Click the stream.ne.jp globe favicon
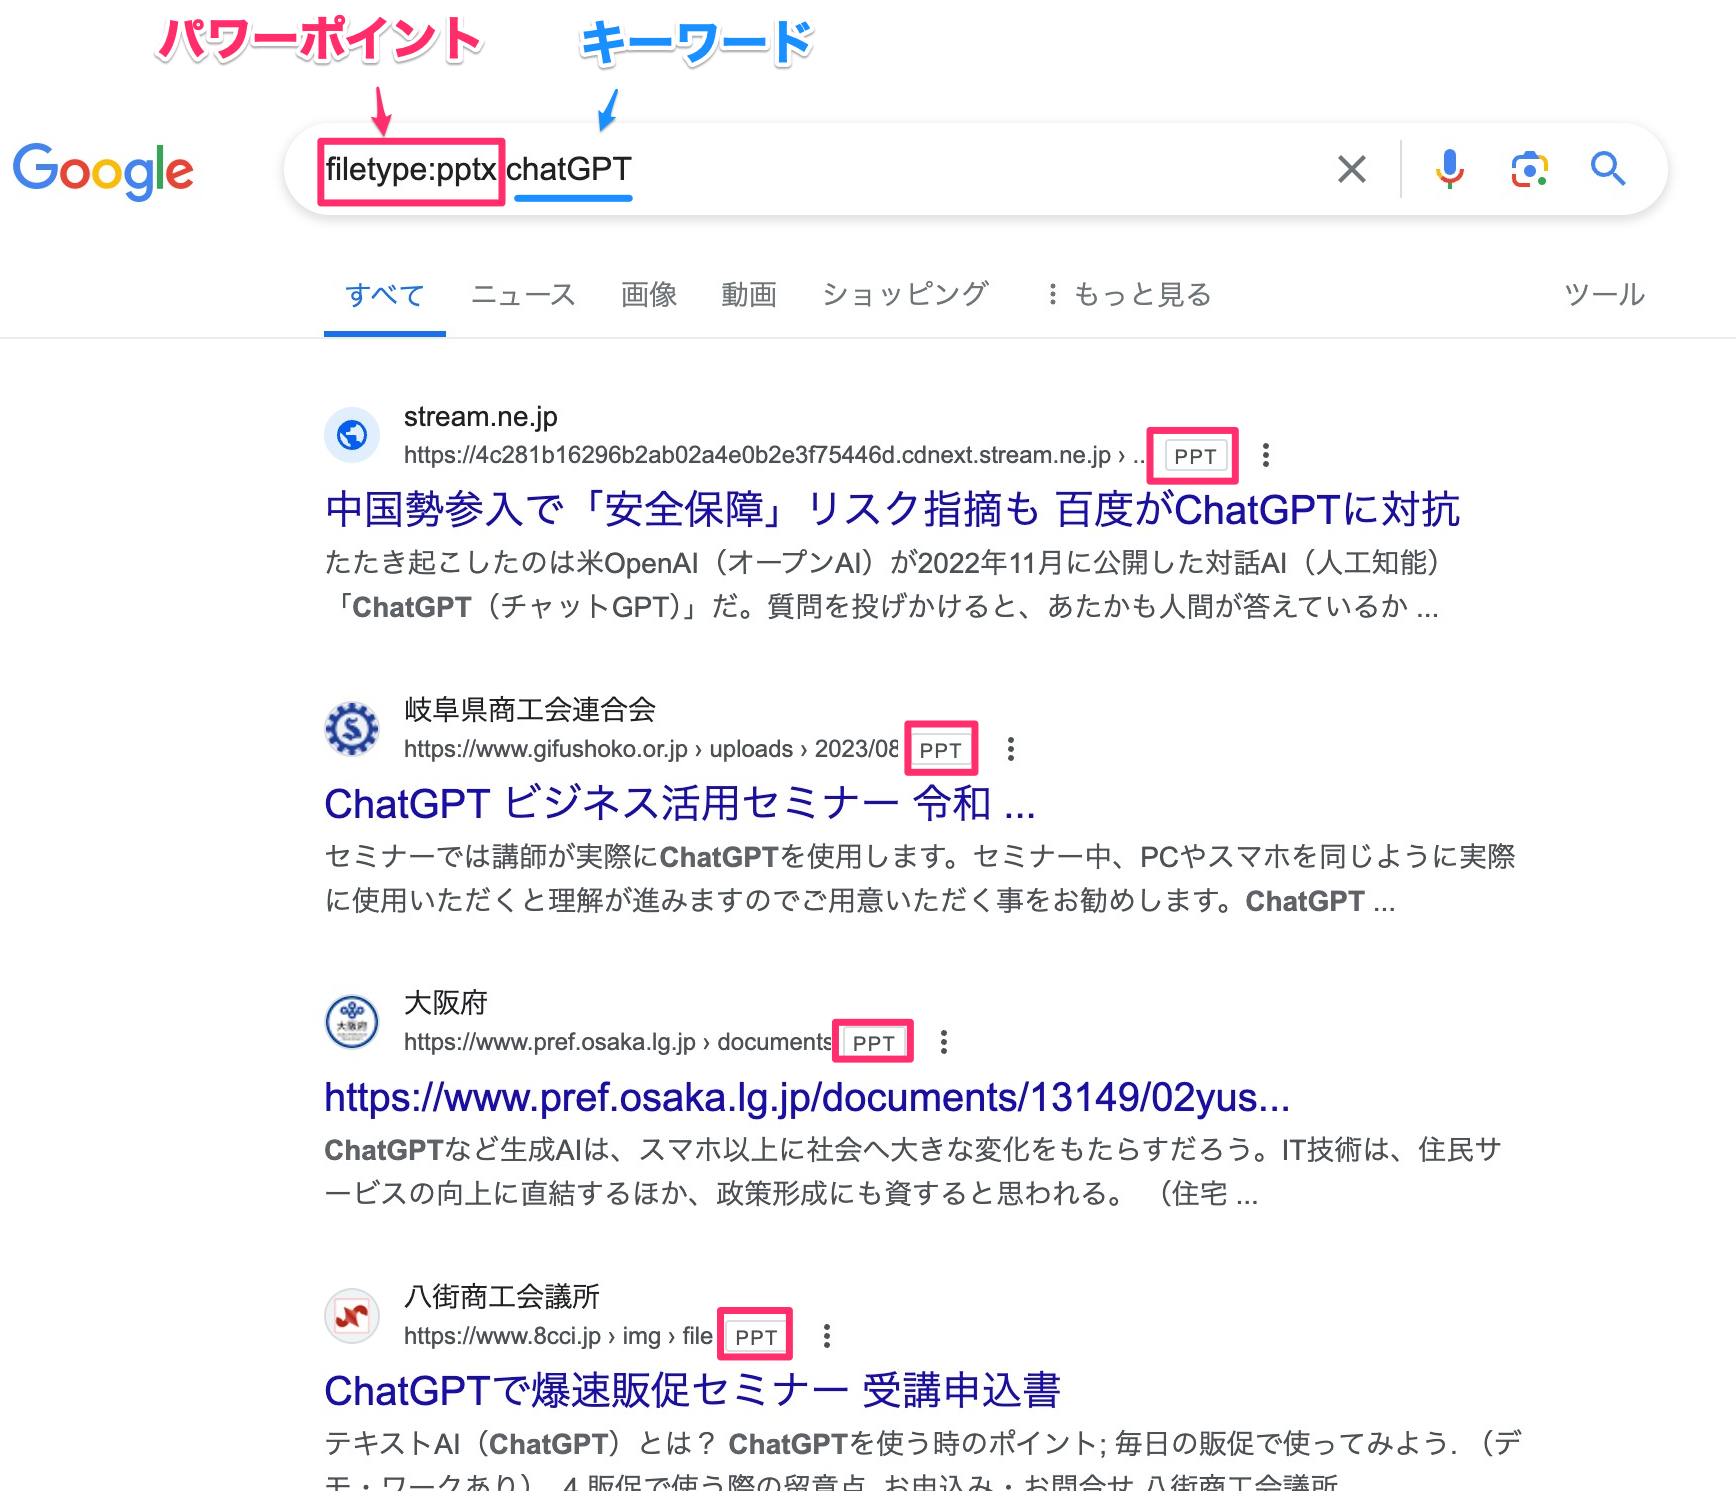 click(352, 435)
